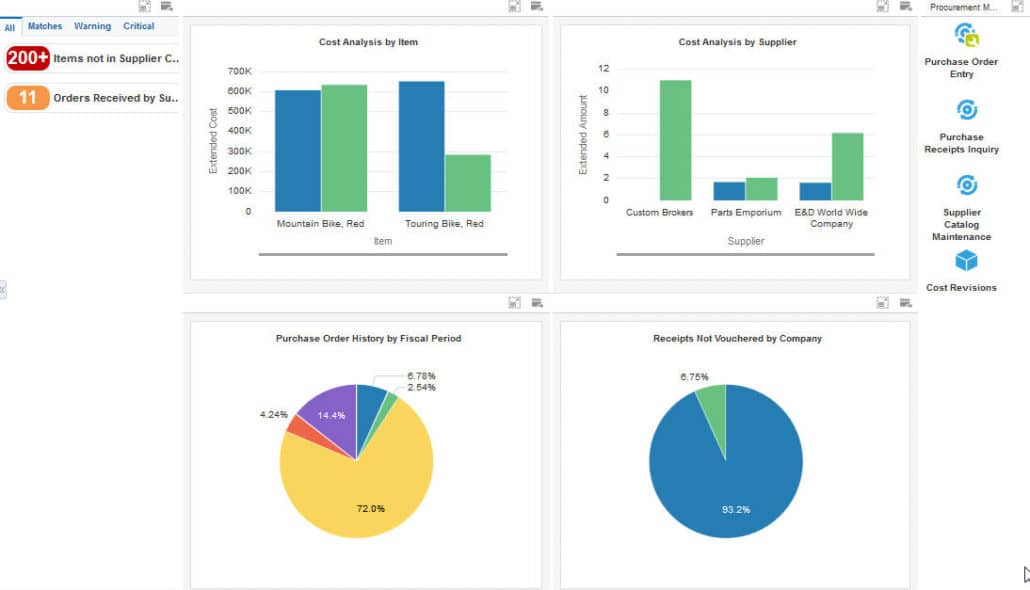1030x590 pixels.
Task: Maximize the Purchase Order History chart
Action: click(x=515, y=302)
